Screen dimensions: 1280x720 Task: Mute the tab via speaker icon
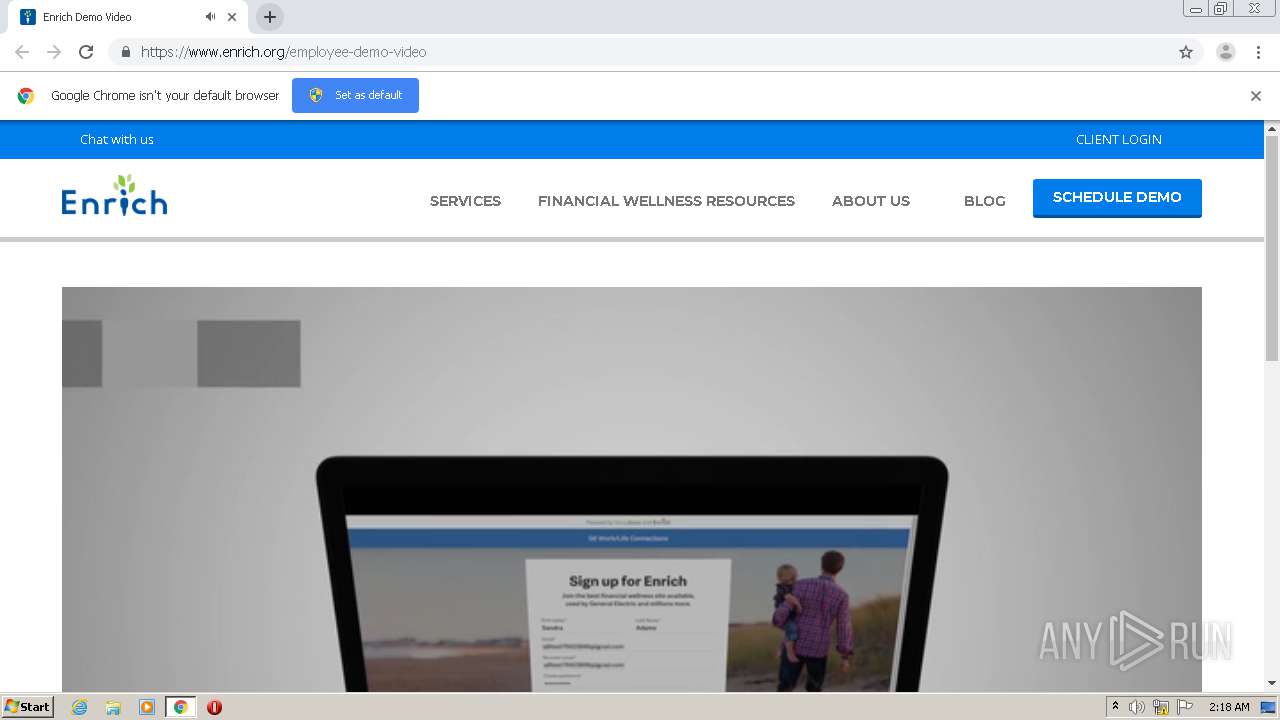210,17
